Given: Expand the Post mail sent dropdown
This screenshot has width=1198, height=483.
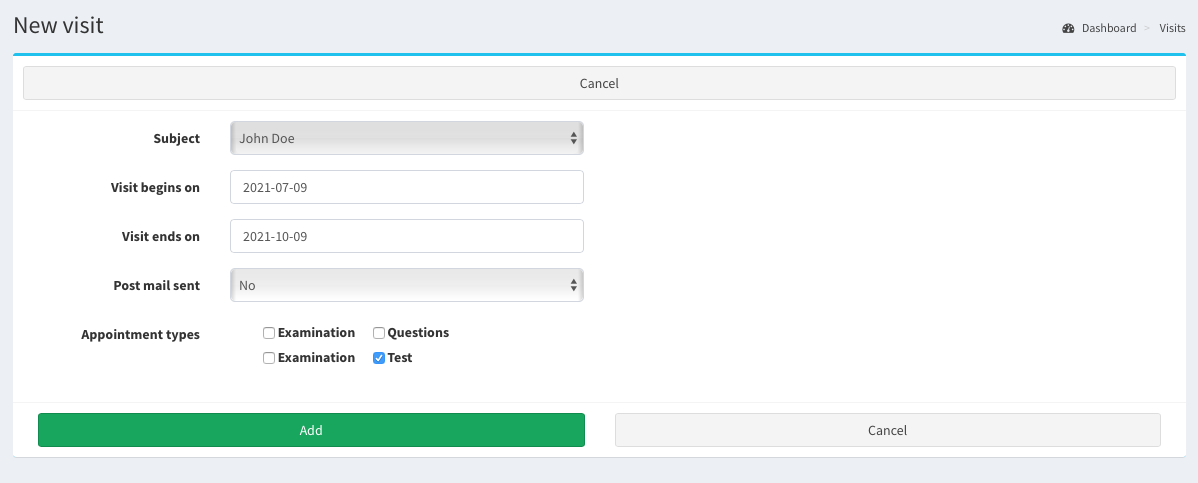Looking at the screenshot, I should [406, 285].
